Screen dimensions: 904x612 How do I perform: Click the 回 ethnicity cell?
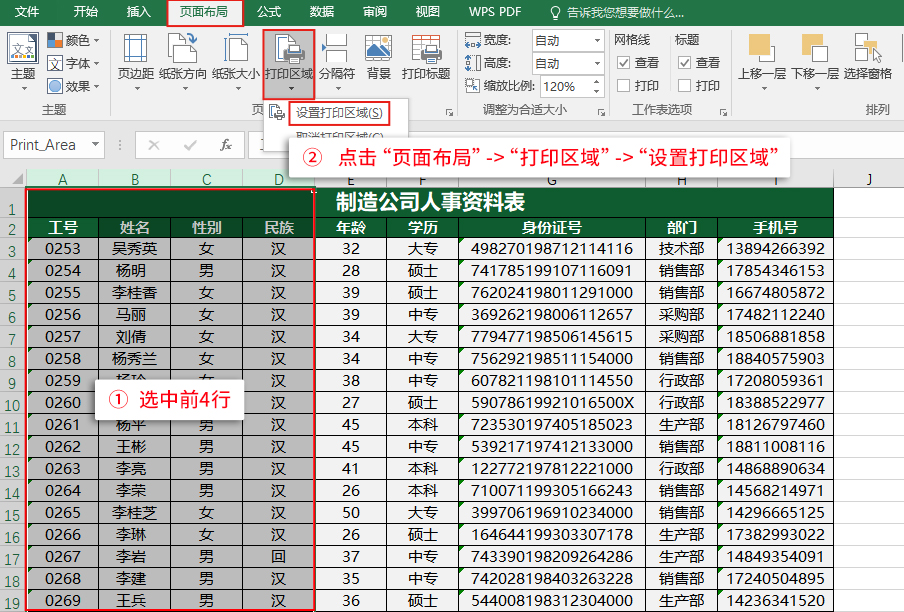(278, 557)
